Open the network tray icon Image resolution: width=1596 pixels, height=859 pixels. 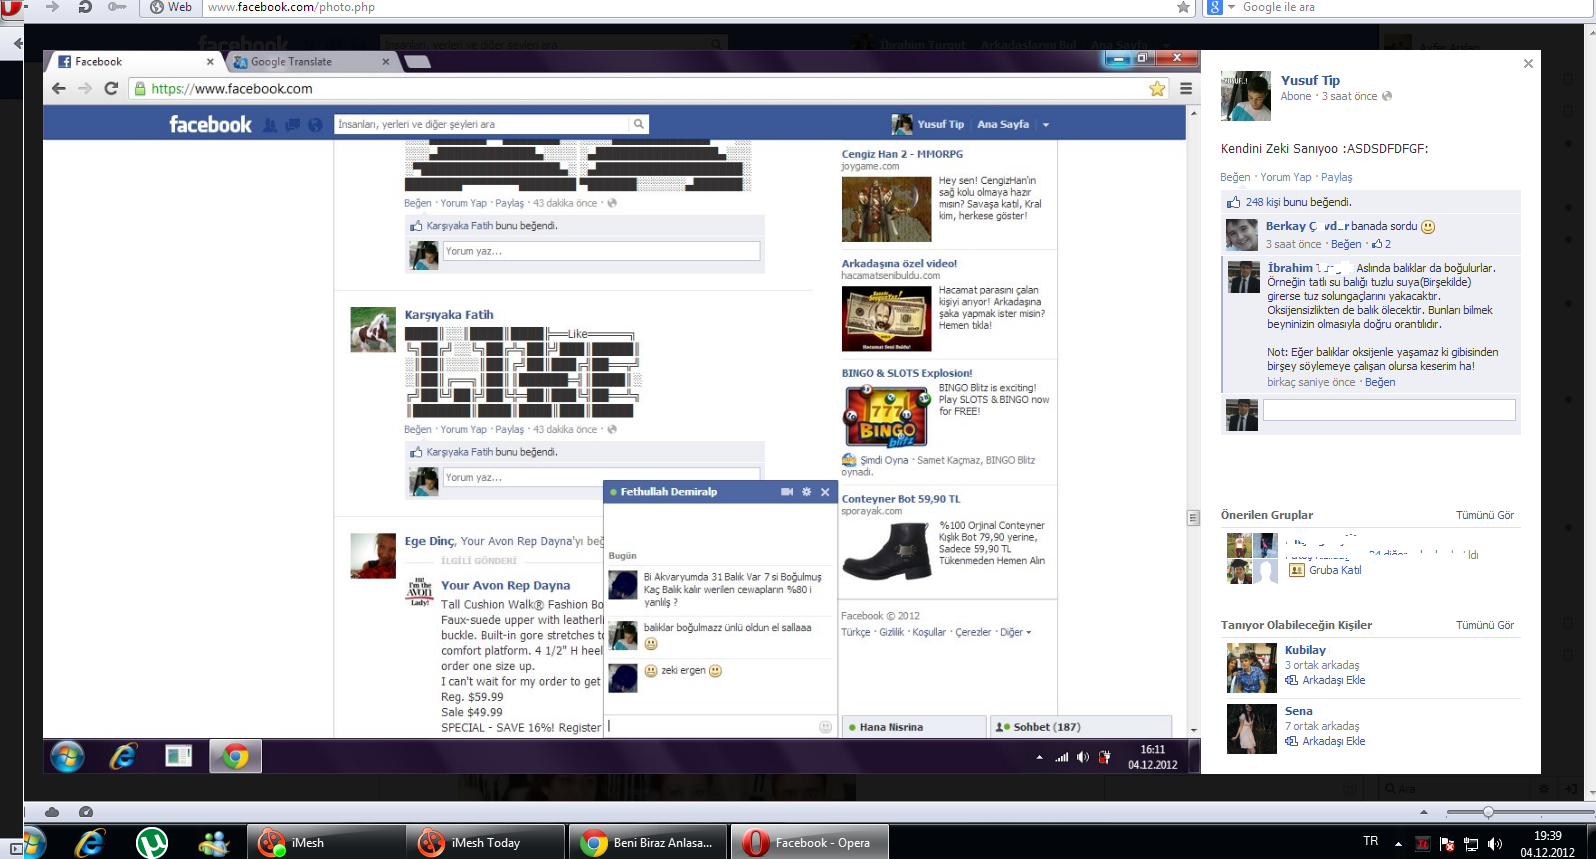click(x=1471, y=844)
